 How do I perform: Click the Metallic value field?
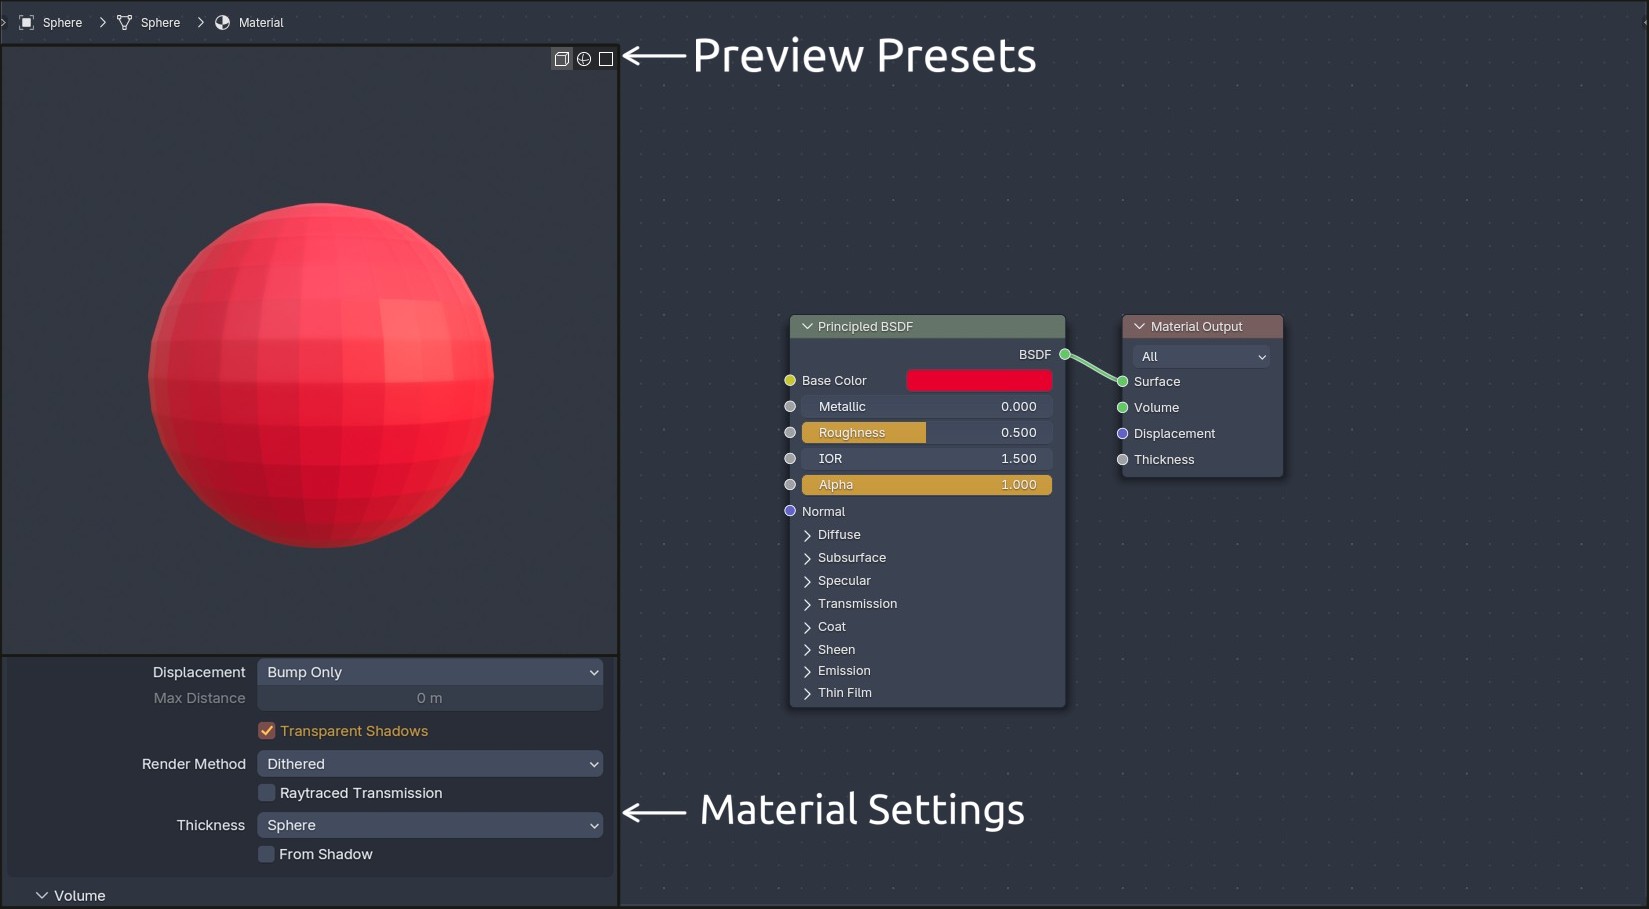[x=927, y=406]
